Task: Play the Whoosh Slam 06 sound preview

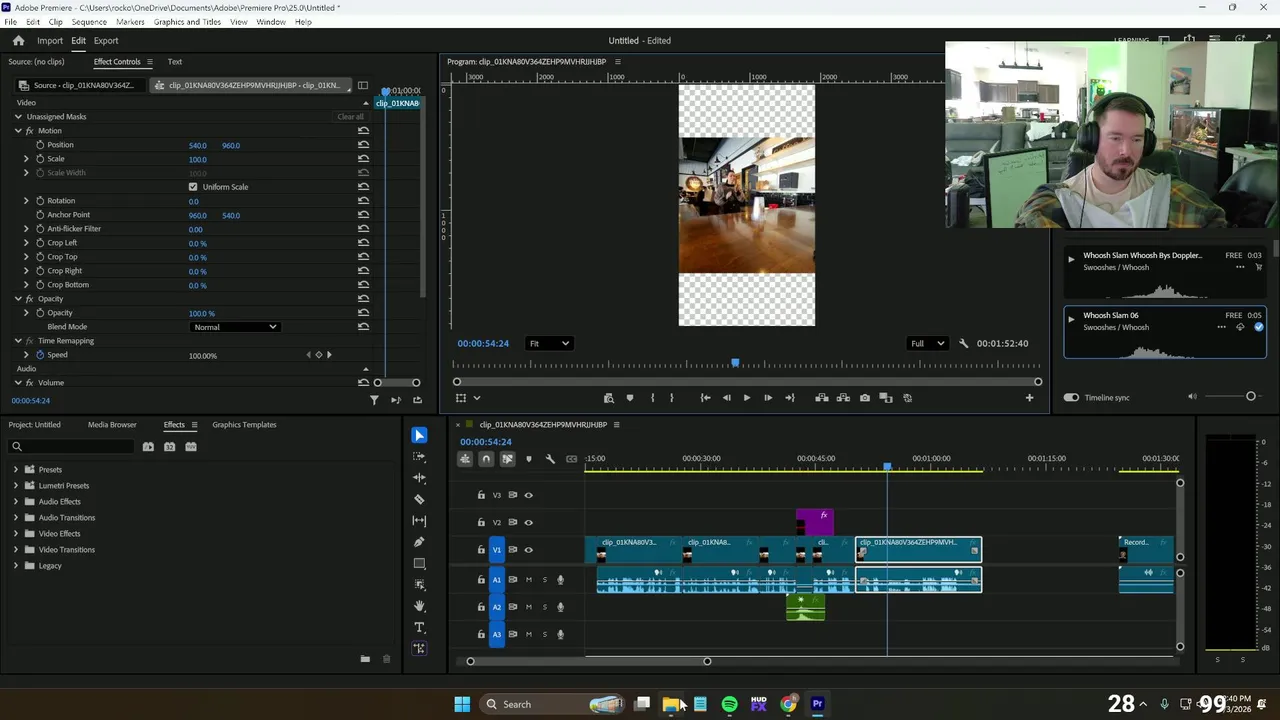Action: coord(1071,319)
